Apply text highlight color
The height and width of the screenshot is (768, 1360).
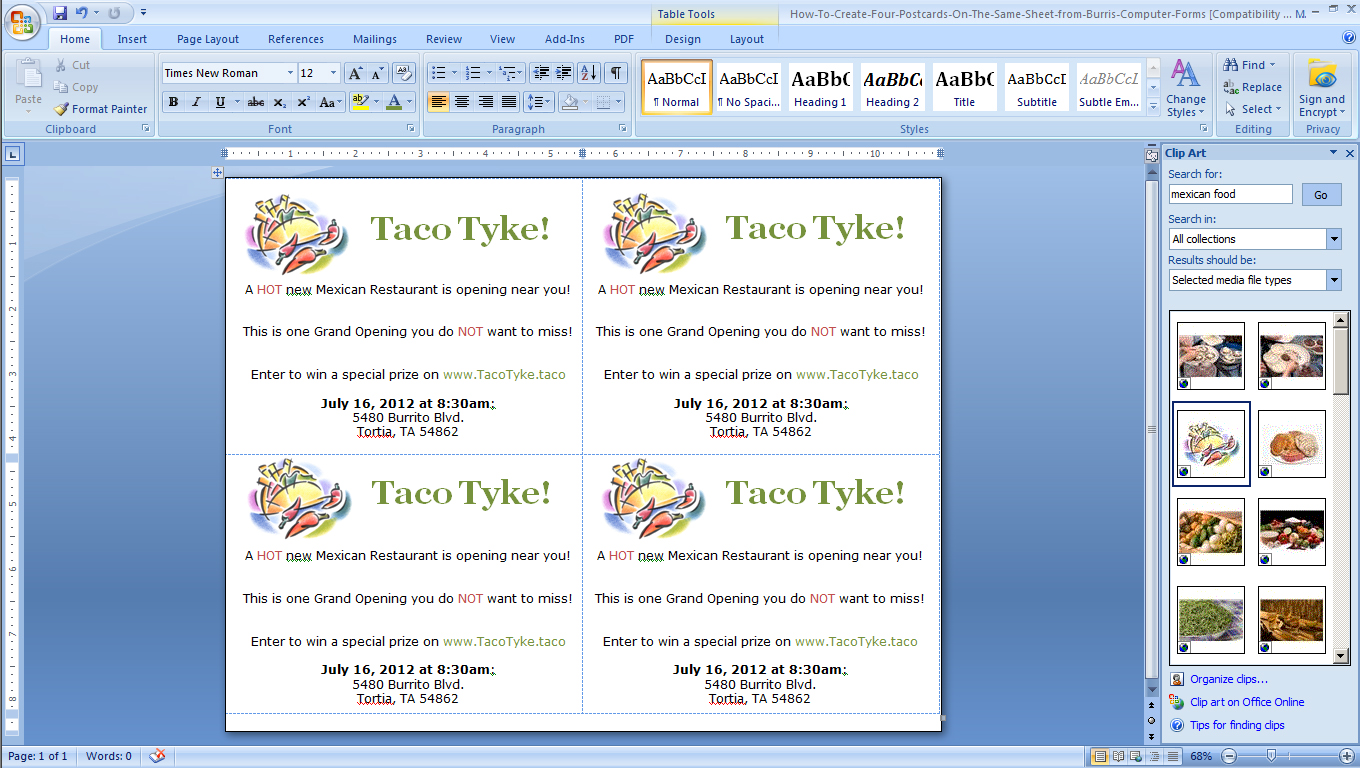(x=360, y=102)
